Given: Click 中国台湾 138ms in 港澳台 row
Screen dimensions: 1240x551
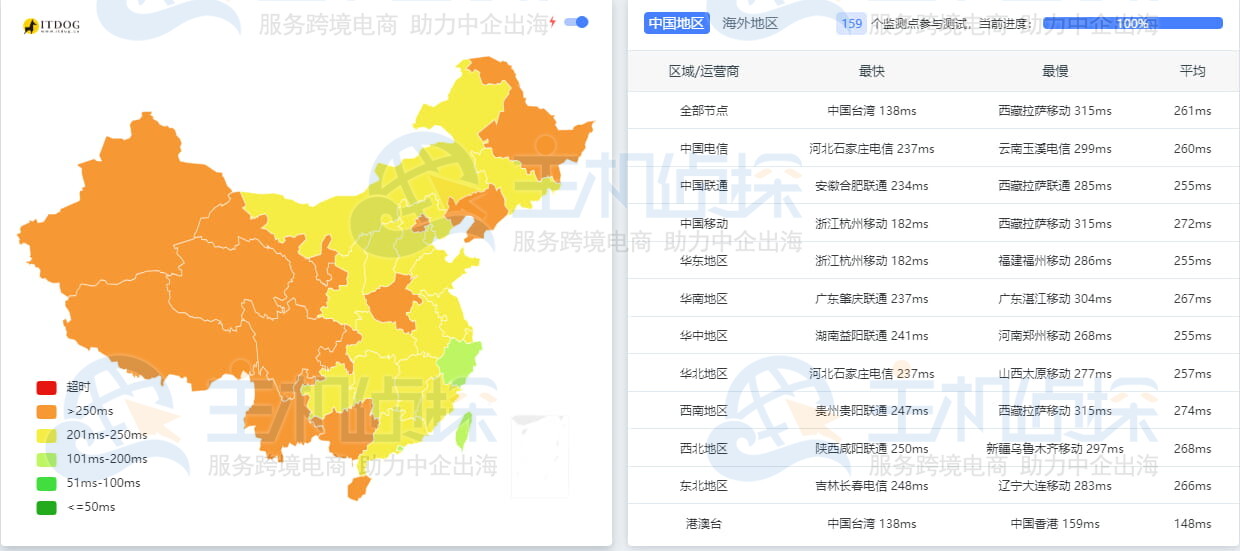Looking at the screenshot, I should coord(872,524).
